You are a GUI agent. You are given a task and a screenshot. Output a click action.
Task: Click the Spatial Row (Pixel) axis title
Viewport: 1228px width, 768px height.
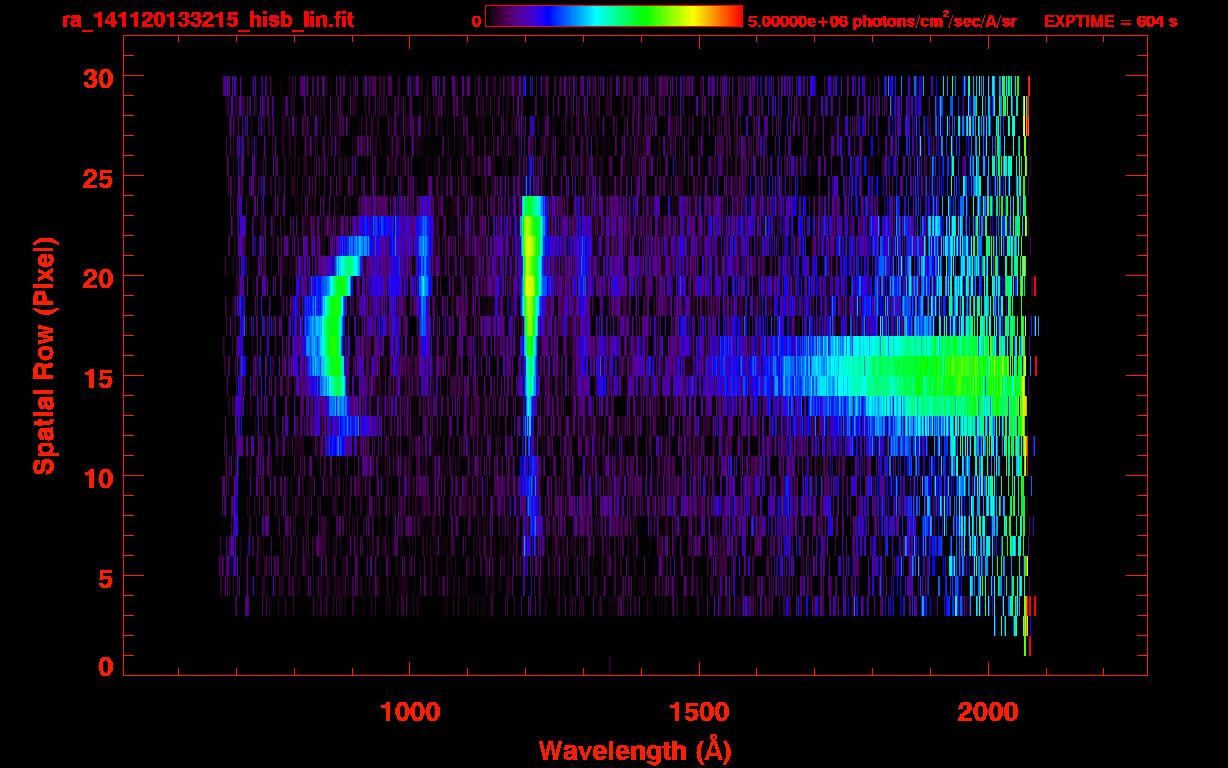click(44, 355)
